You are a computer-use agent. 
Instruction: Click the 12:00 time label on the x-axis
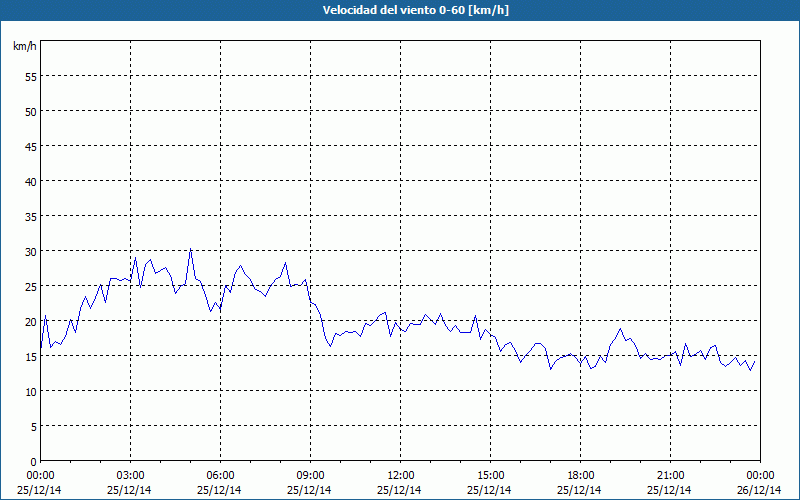pos(400,476)
